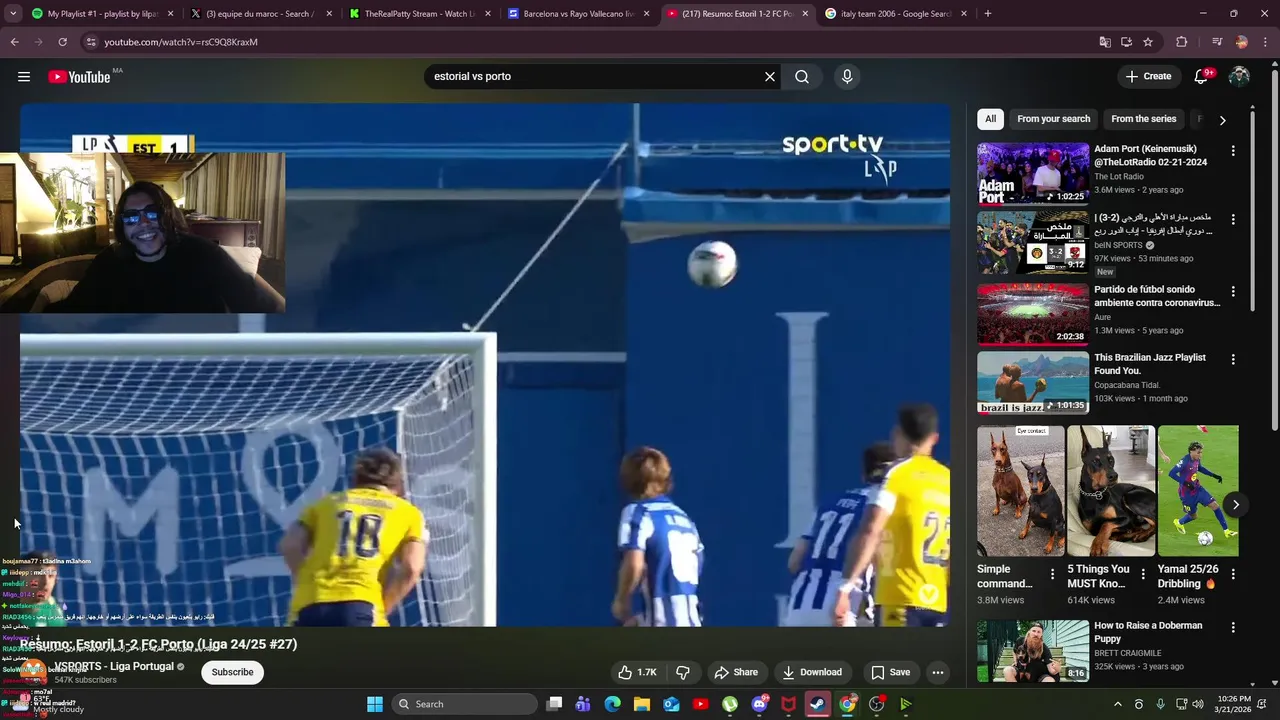The width and height of the screenshot is (1280, 720).
Task: Save video to a playlist
Action: click(x=890, y=672)
